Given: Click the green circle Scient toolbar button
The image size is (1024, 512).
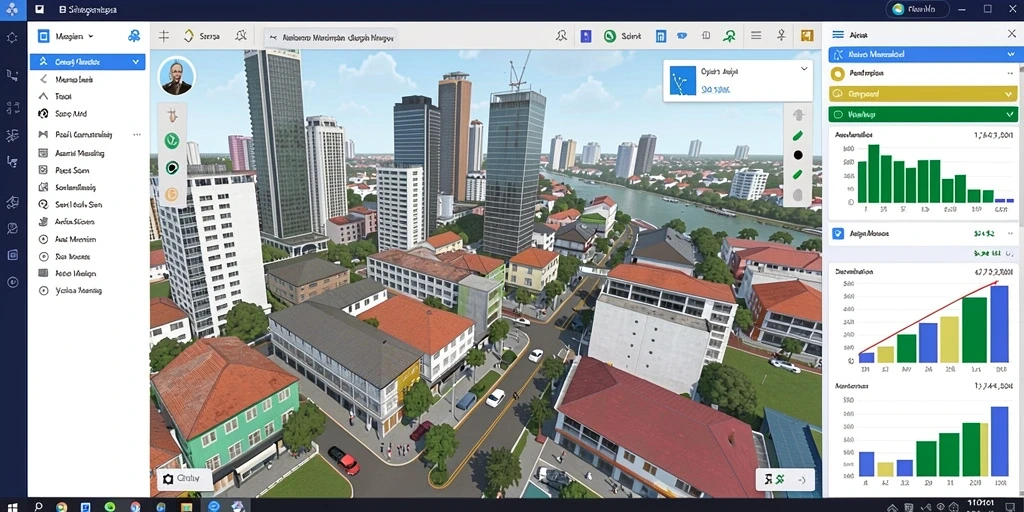Looking at the screenshot, I should click(x=622, y=37).
